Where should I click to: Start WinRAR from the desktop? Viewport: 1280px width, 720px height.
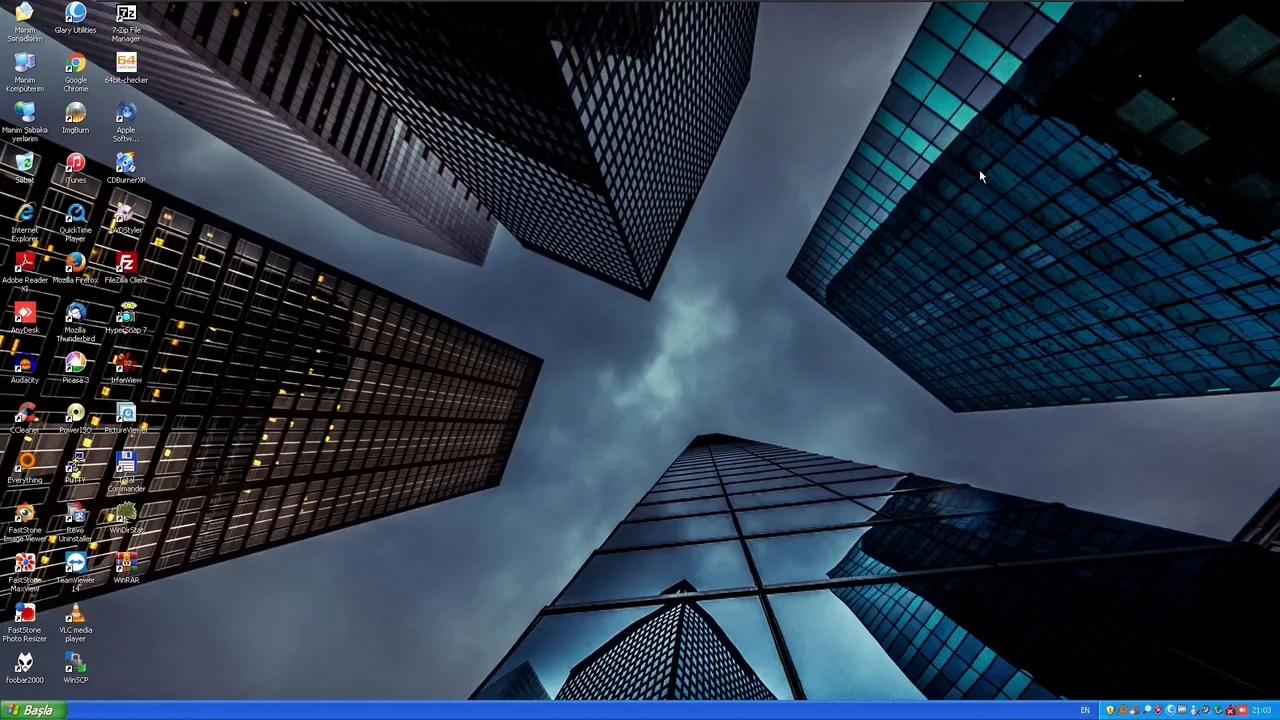tap(125, 565)
